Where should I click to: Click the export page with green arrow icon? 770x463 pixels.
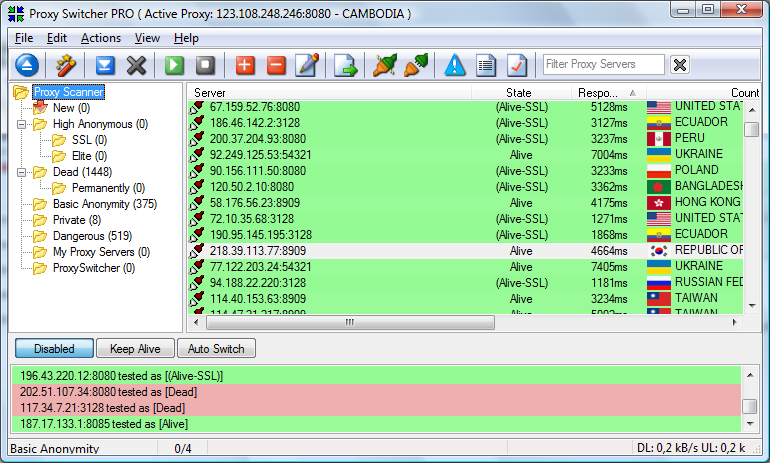(x=345, y=65)
